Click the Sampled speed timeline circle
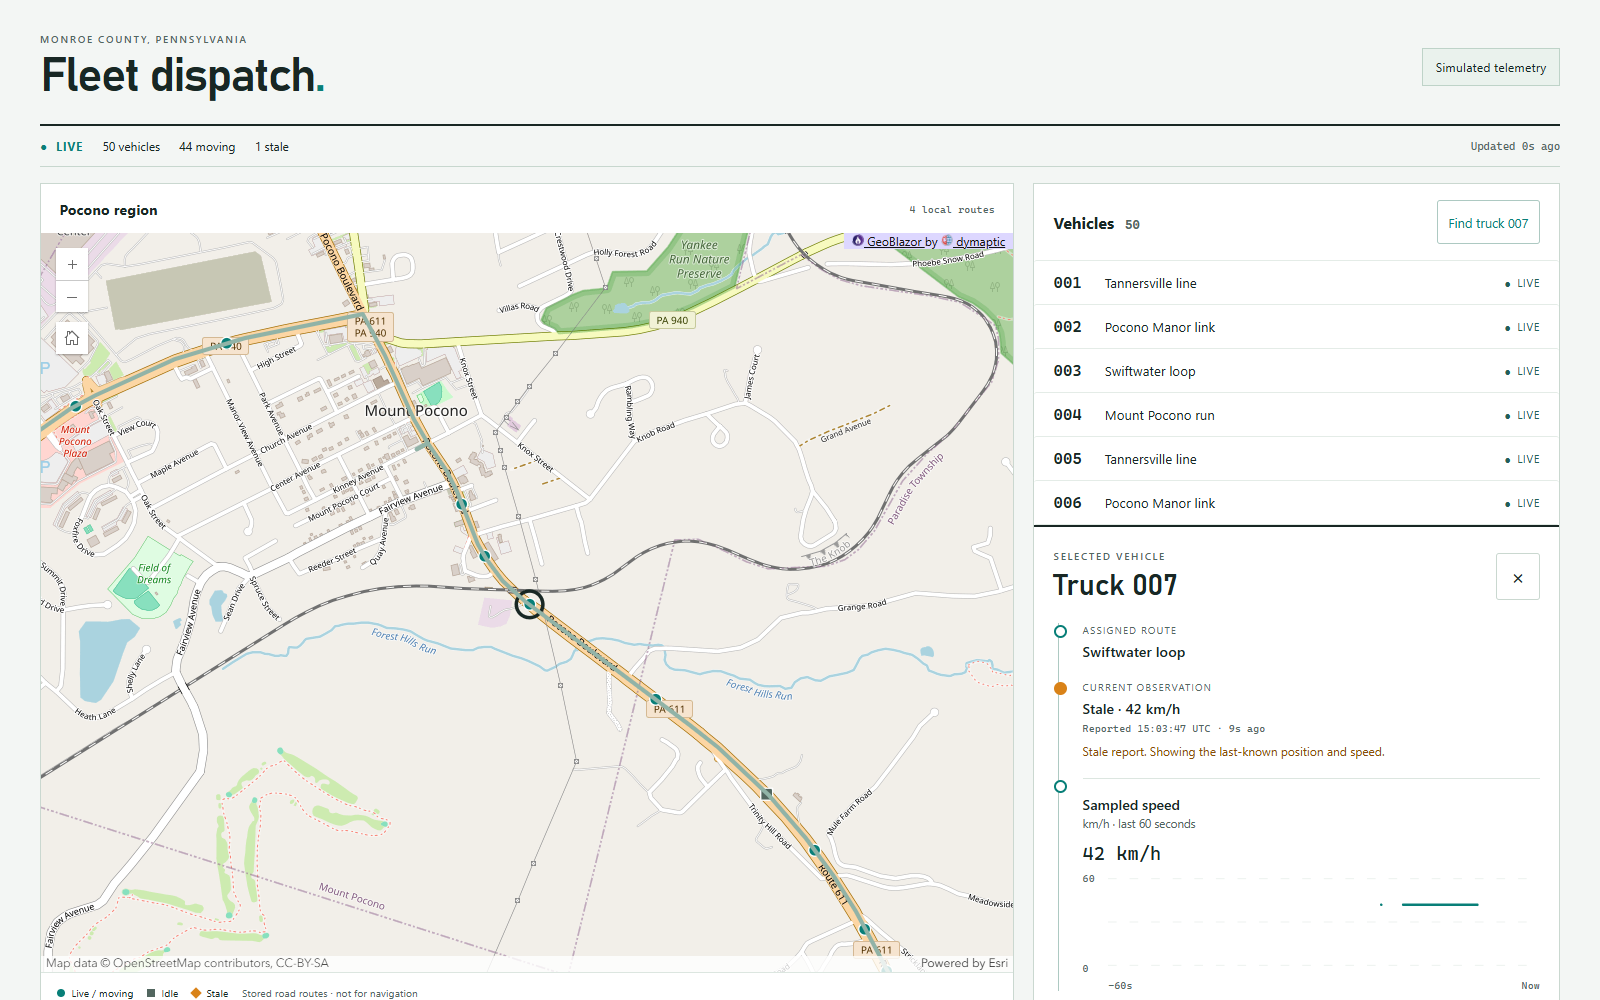 pos(1060,786)
